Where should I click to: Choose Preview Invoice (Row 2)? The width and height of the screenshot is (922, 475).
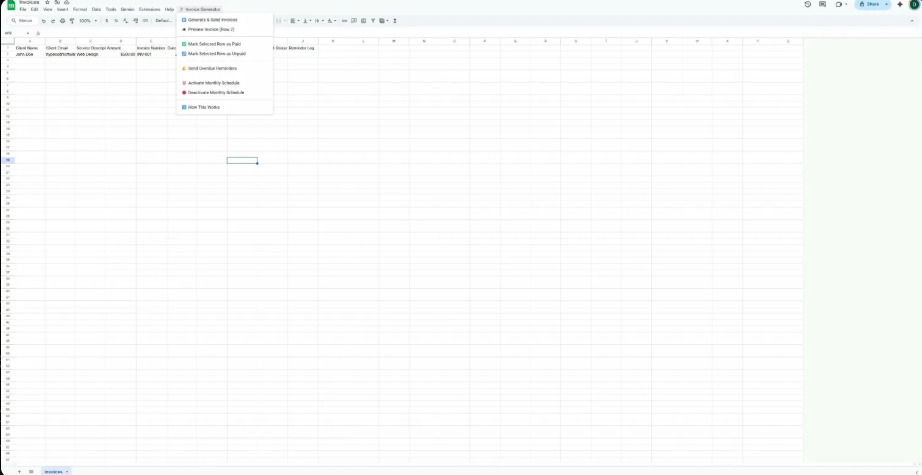pyautogui.click(x=225, y=29)
